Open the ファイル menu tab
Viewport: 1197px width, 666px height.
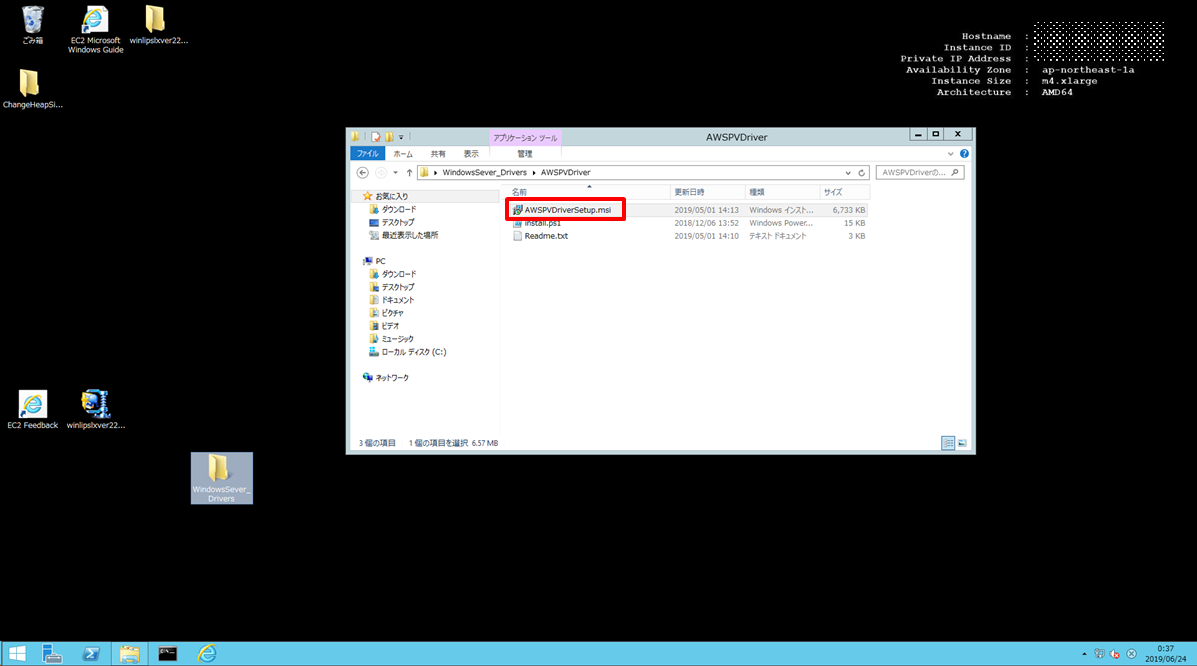(x=368, y=154)
